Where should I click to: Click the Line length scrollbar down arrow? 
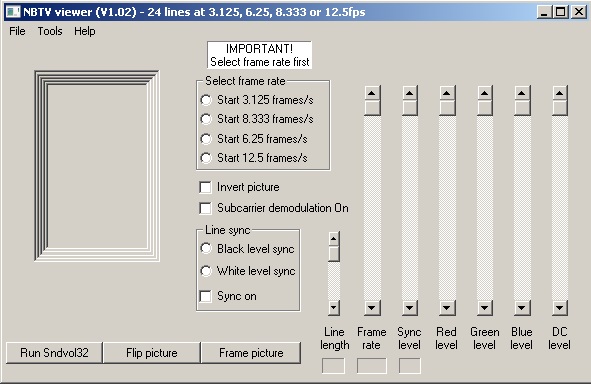pos(334,308)
